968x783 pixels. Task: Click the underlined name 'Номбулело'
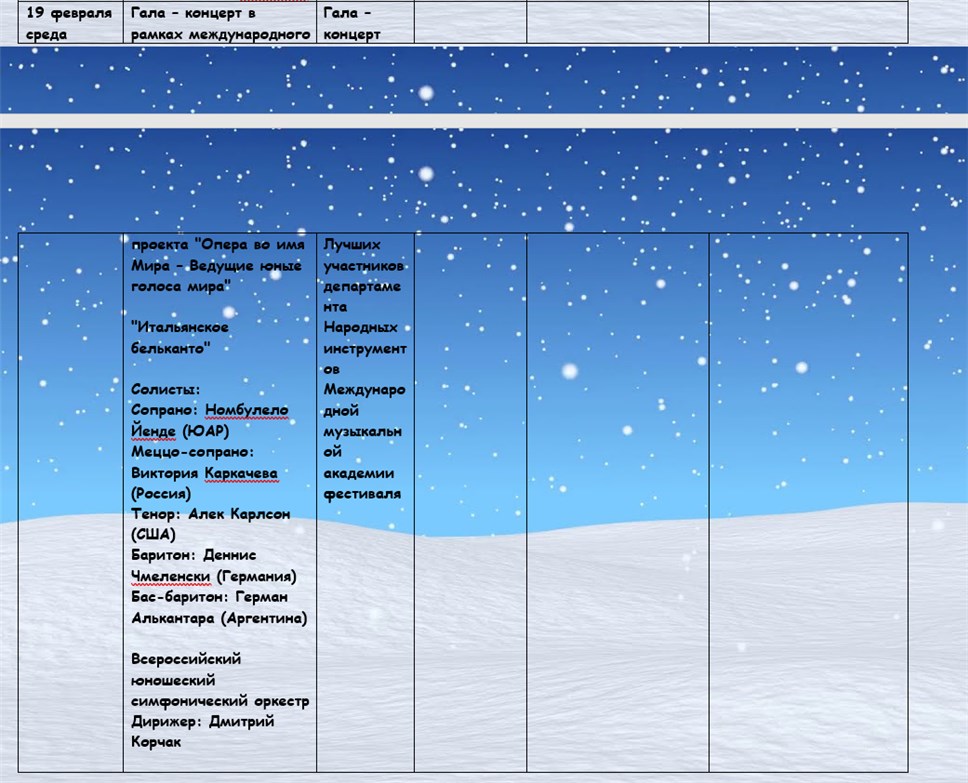coord(246,410)
